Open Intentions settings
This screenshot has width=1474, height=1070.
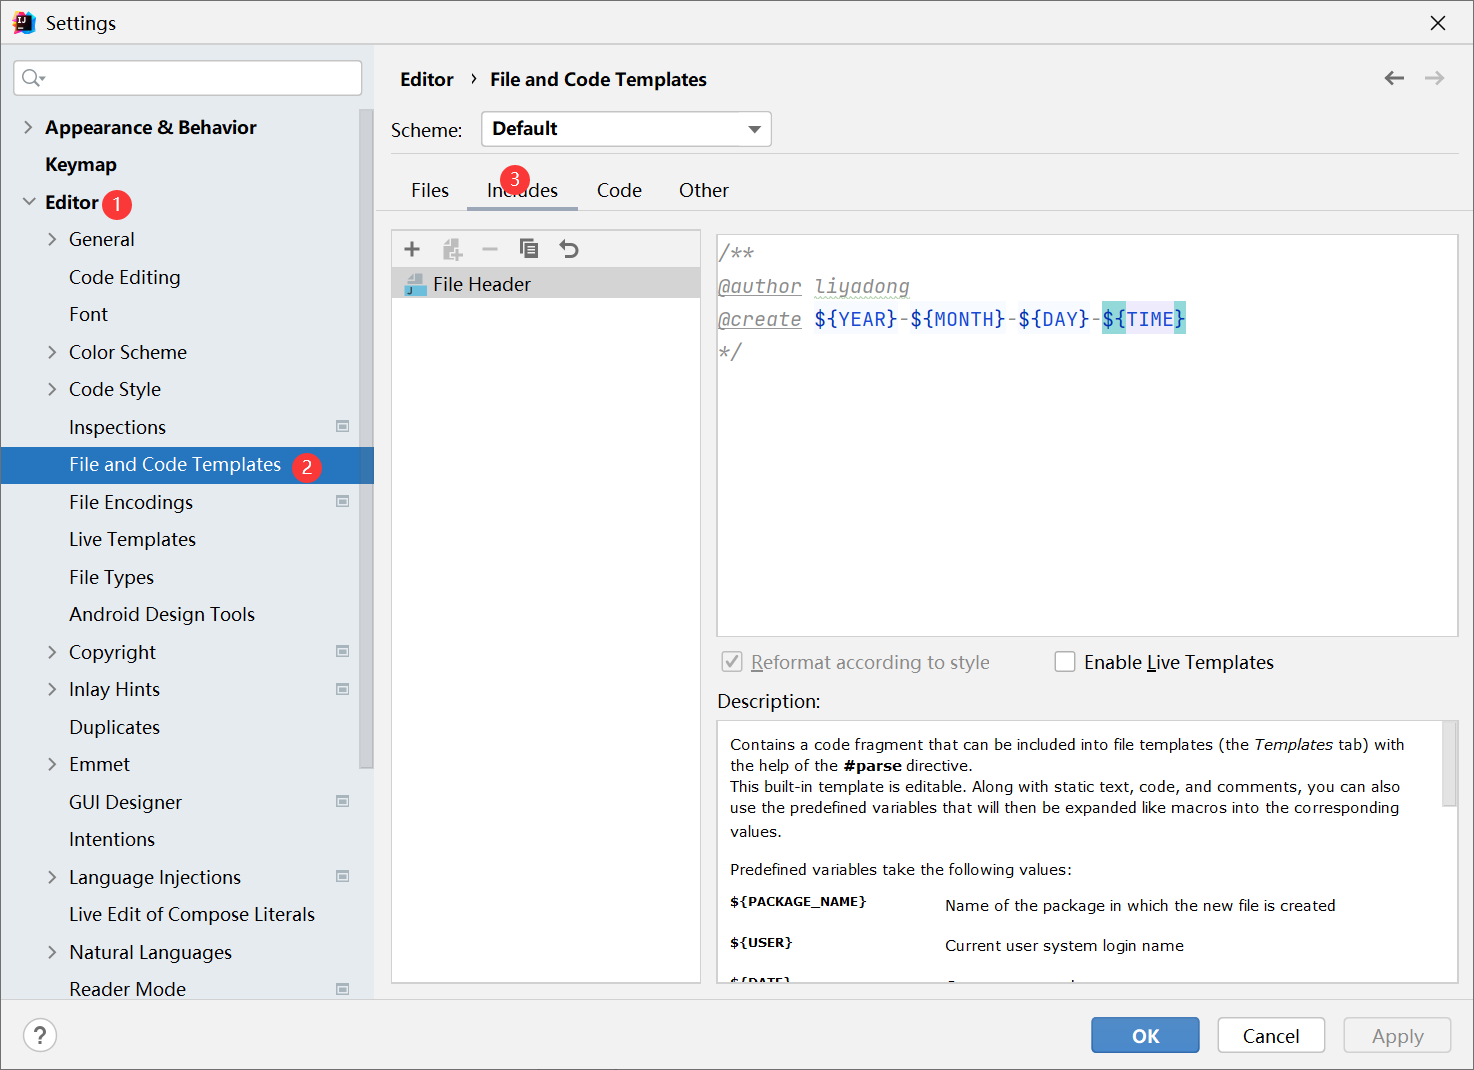click(x=112, y=839)
